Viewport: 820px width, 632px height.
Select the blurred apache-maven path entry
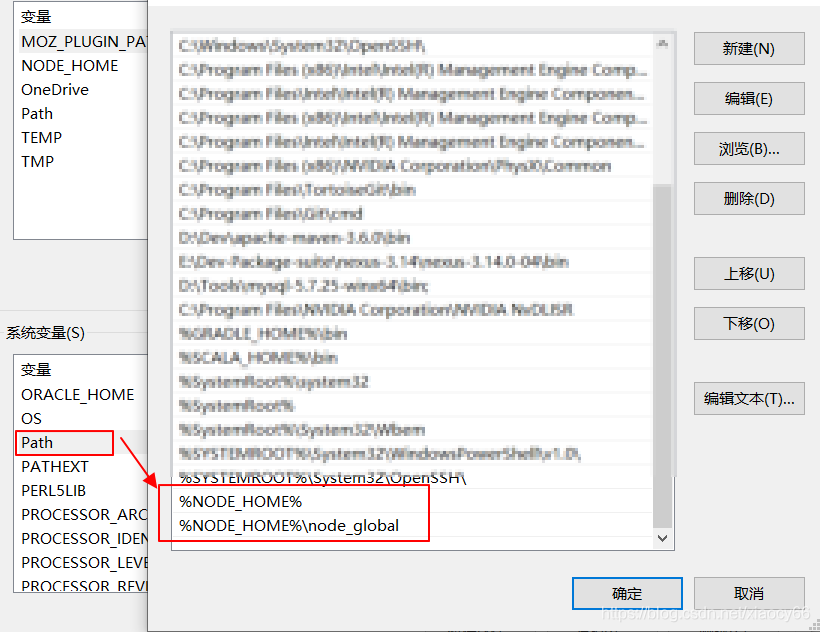413,238
